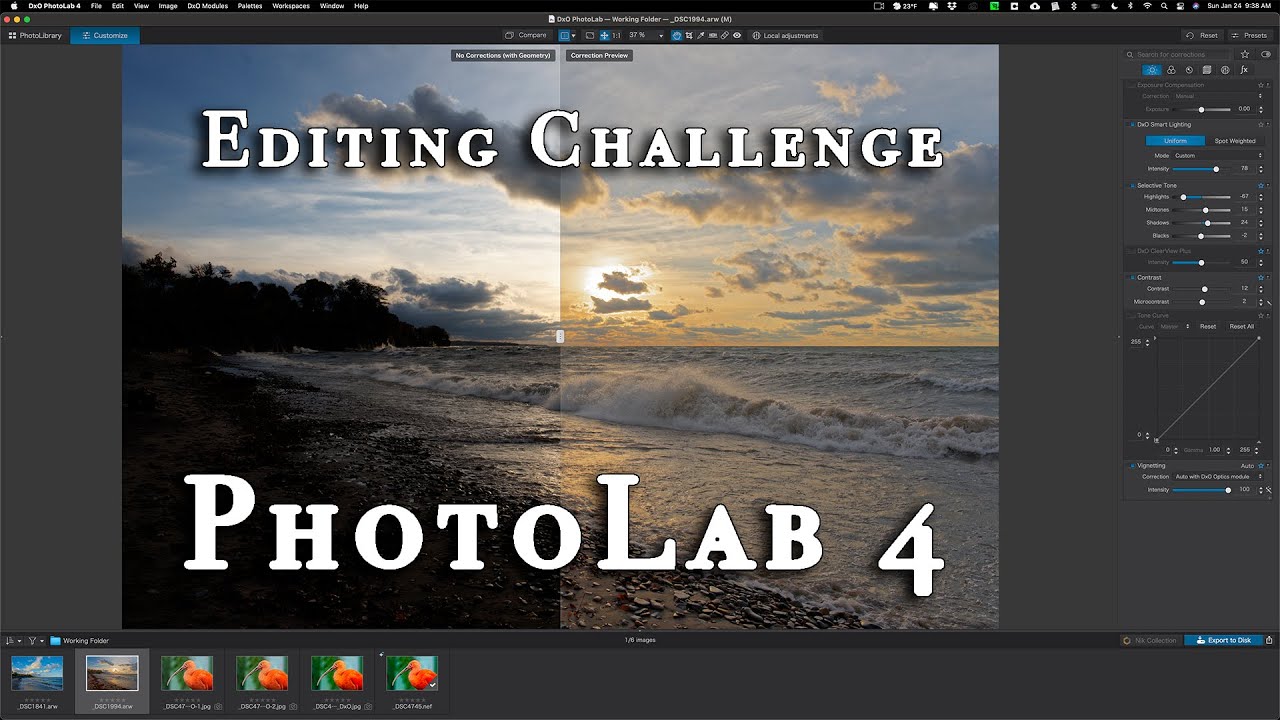This screenshot has height=720, width=1280.
Task: Step the Gamma value stepper
Action: pos(1228,450)
